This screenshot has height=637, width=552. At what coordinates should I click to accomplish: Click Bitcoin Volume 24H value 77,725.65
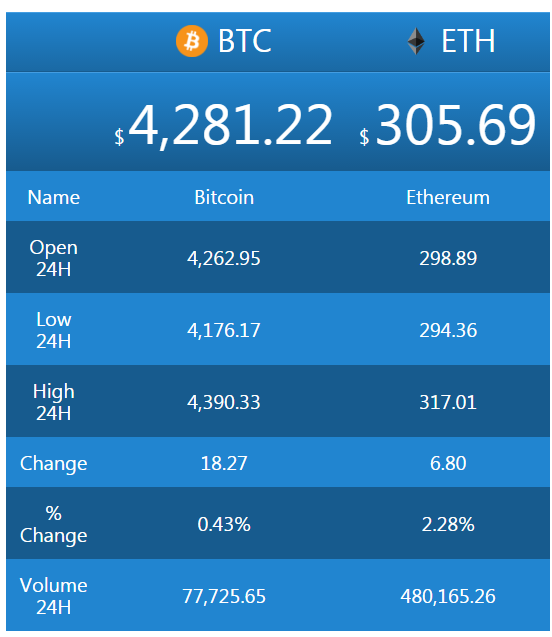(x=224, y=596)
